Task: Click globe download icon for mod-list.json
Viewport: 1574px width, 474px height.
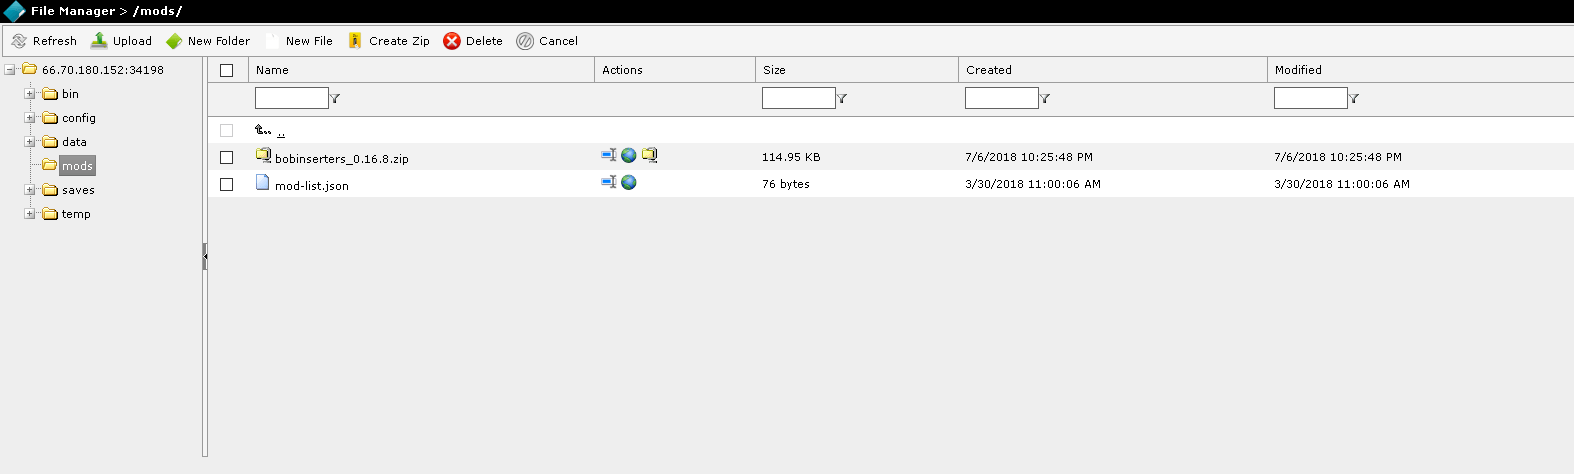Action: pos(629,182)
